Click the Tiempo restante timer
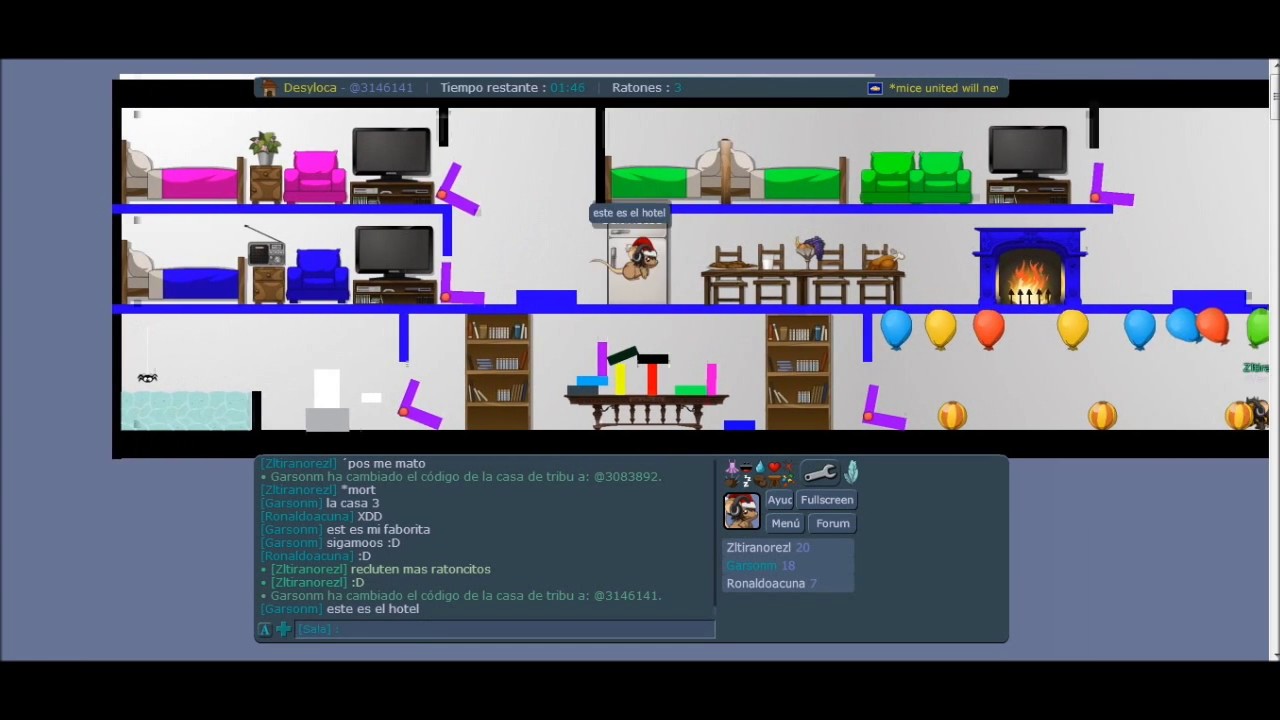Viewport: 1280px width, 720px height. click(x=512, y=88)
